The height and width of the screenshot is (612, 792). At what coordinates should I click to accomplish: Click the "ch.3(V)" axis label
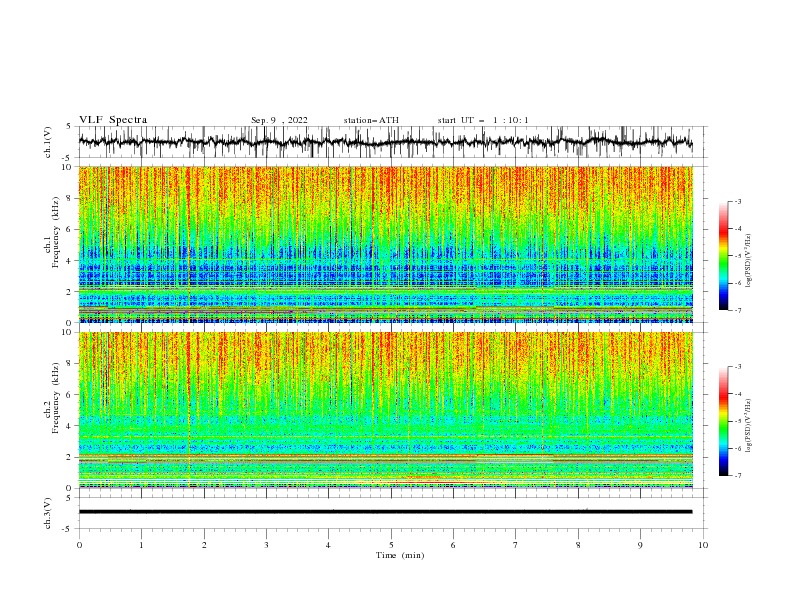click(48, 513)
